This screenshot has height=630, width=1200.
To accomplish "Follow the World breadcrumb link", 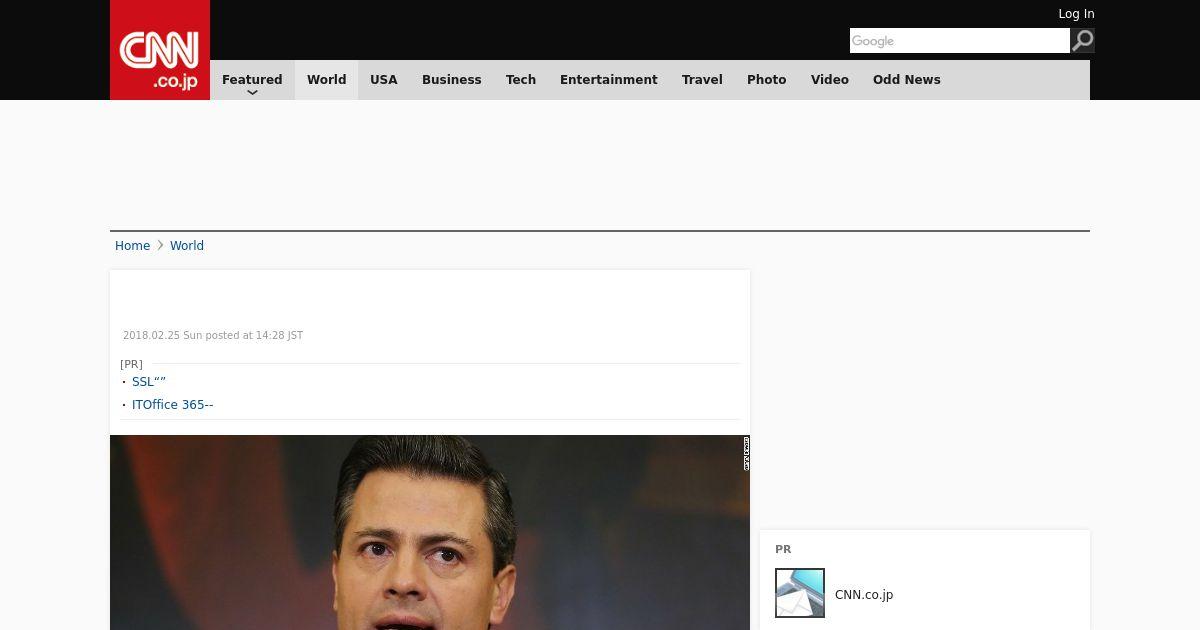I will pos(187,246).
